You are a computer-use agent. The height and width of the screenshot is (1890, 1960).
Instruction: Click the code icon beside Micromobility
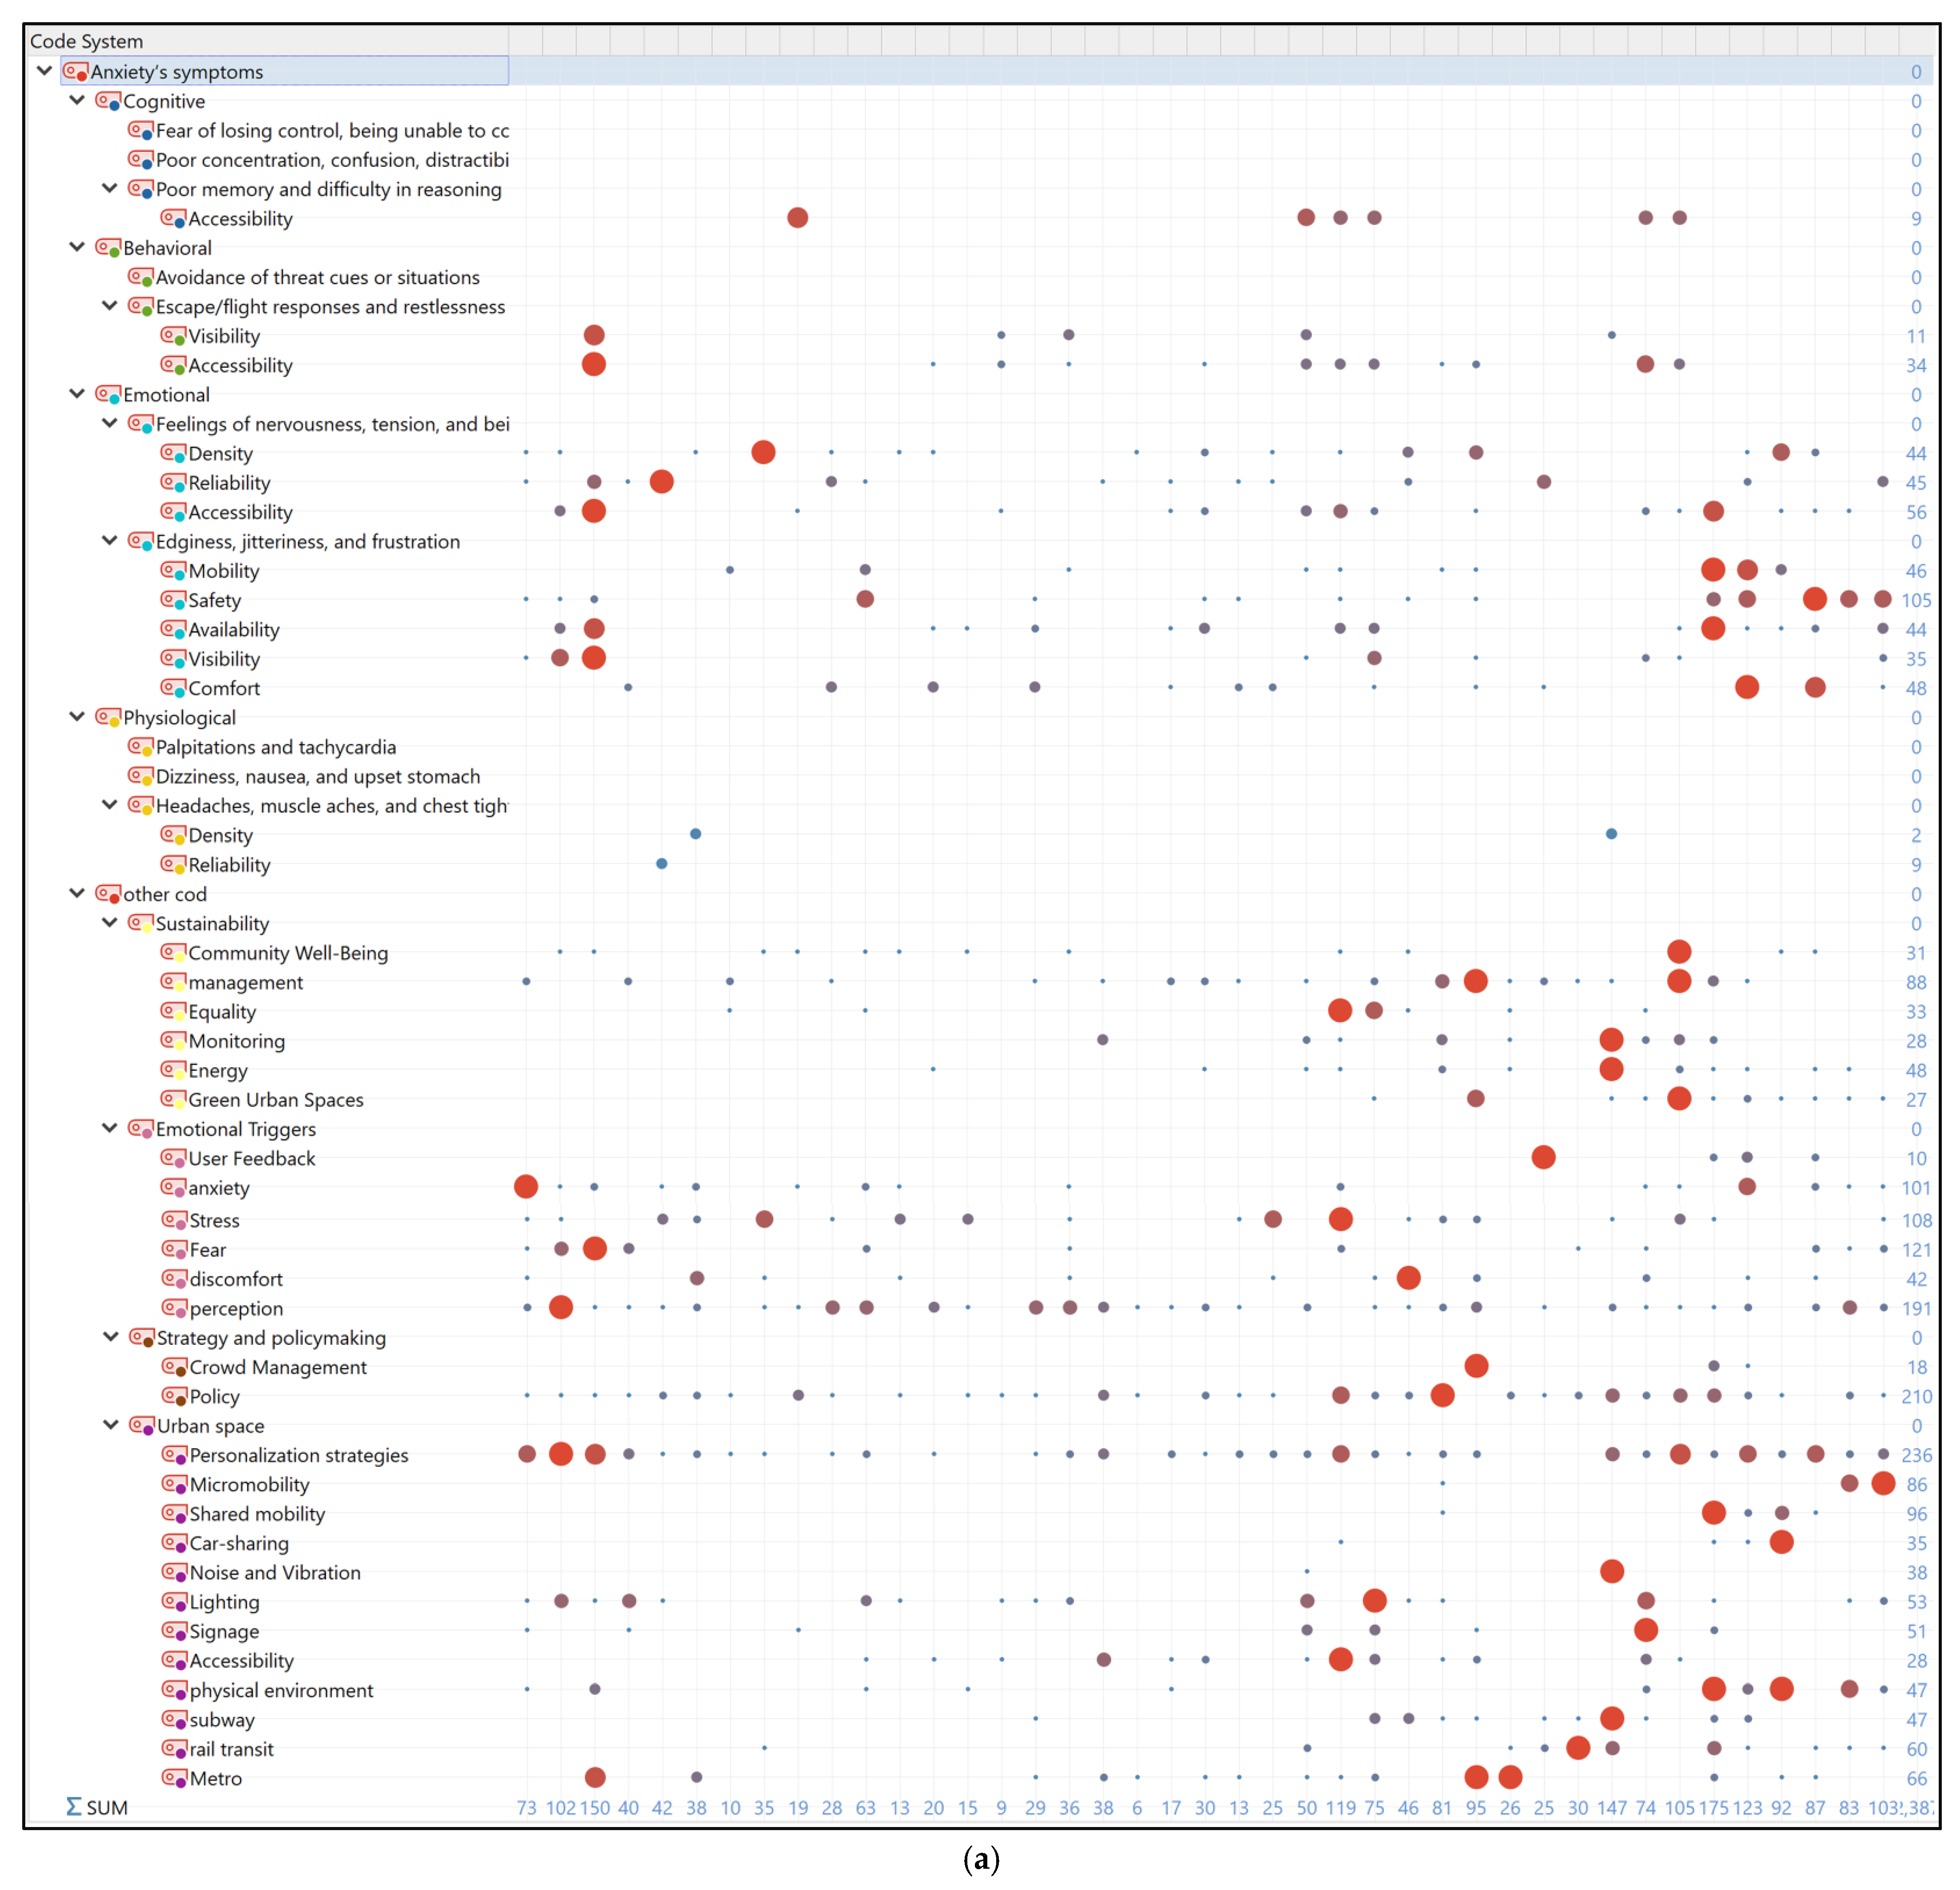coord(174,1484)
